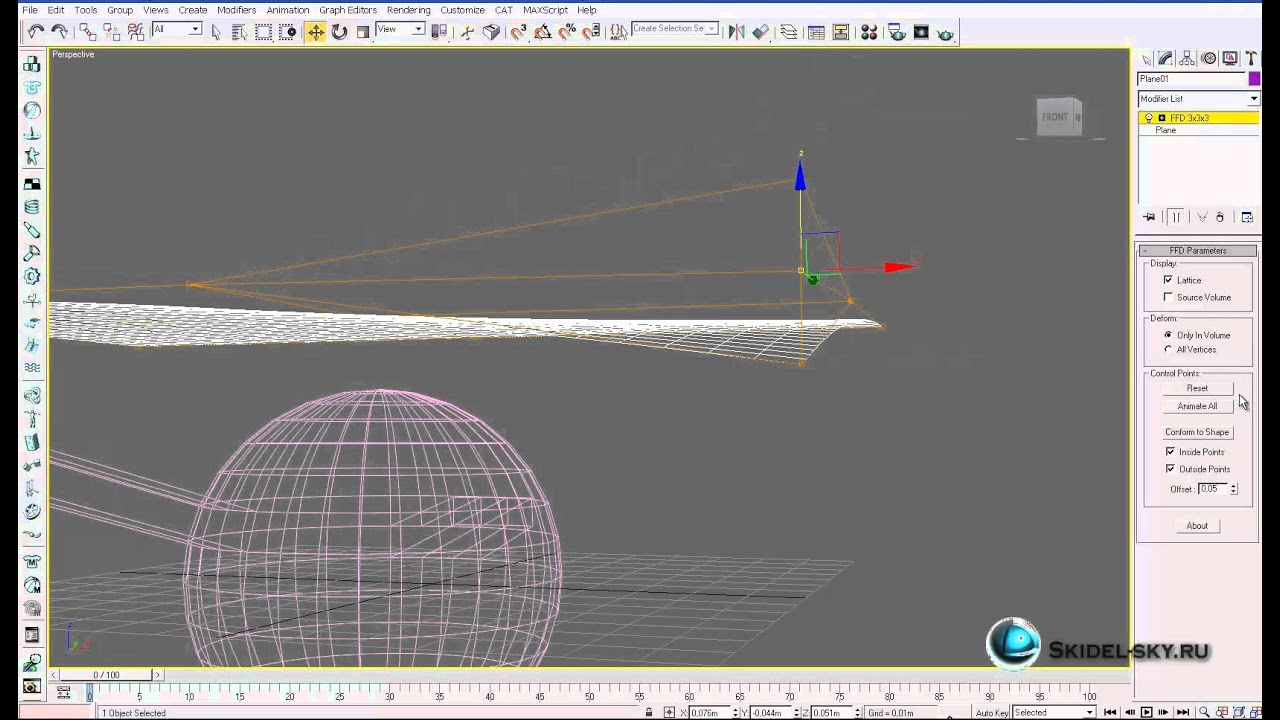This screenshot has width=1280, height=720.
Task: Toggle the Angle Snap icon
Action: pyautogui.click(x=543, y=32)
